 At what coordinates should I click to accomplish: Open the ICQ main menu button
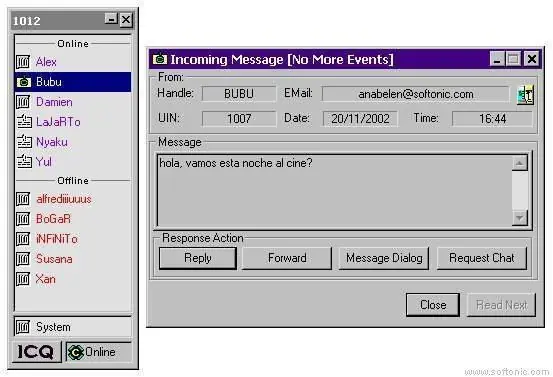point(36,352)
